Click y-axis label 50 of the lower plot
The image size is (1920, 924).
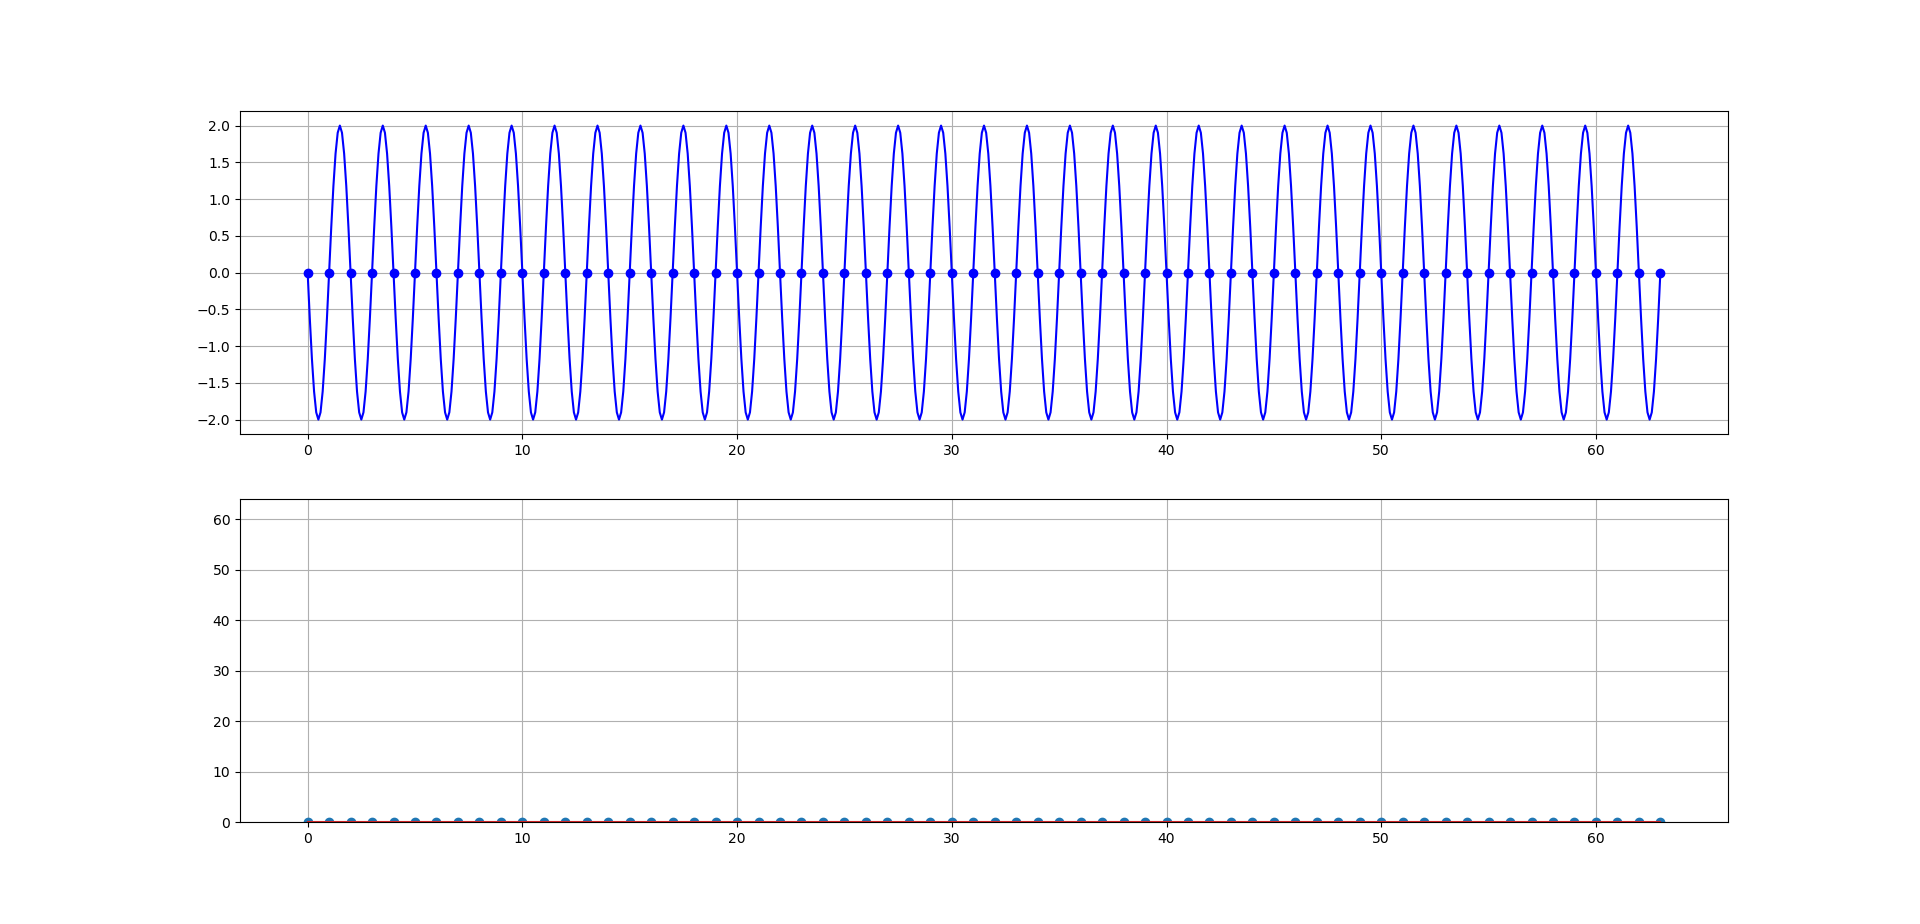click(x=221, y=570)
